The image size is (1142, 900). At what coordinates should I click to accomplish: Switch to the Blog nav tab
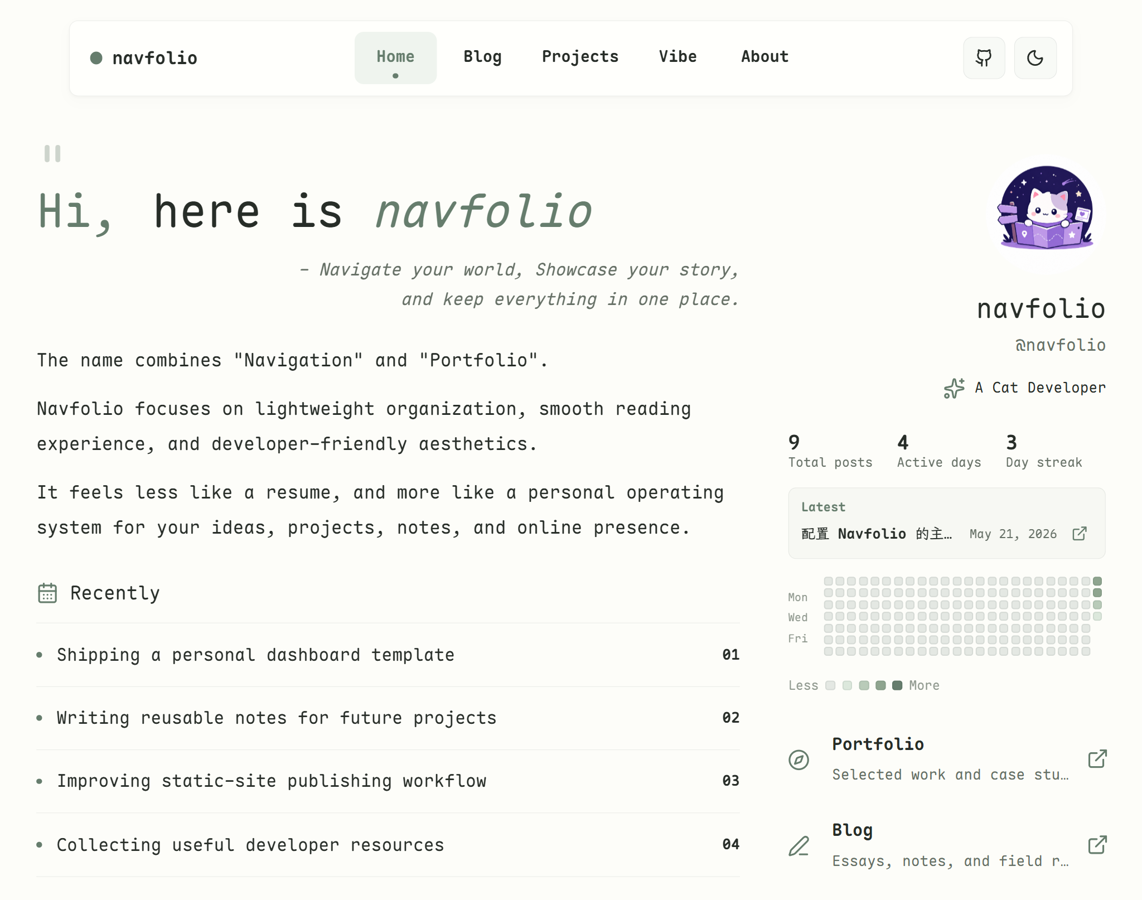point(482,57)
